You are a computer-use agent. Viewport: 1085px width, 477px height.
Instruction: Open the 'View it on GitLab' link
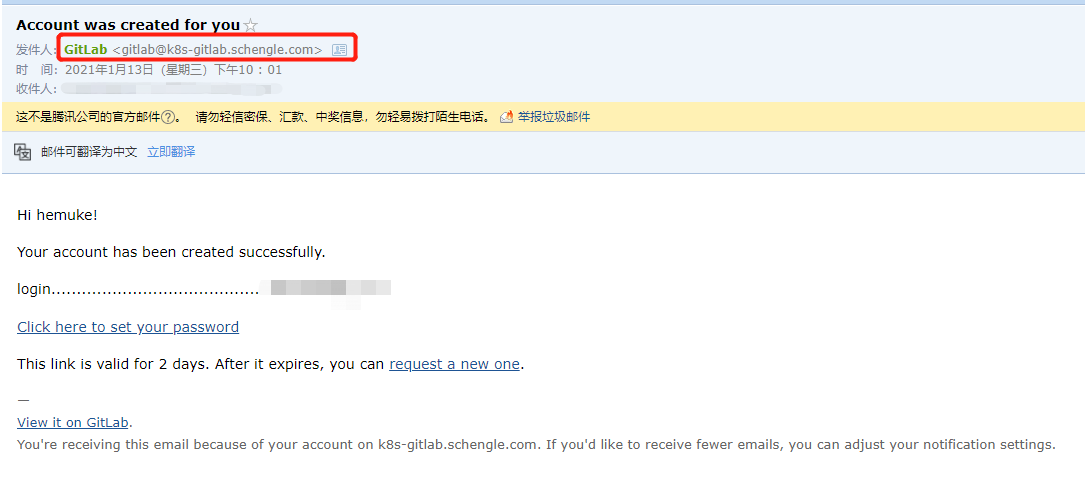coord(73,422)
